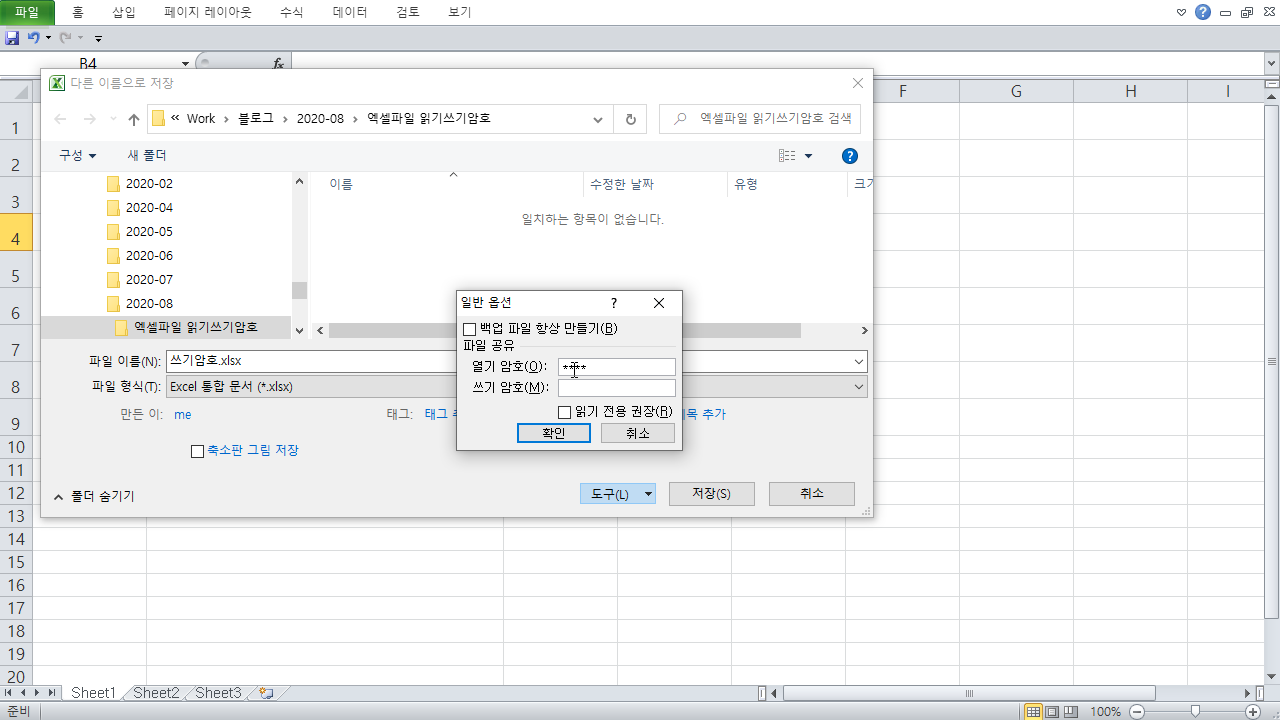Click the fx insert function icon

[x=278, y=63]
